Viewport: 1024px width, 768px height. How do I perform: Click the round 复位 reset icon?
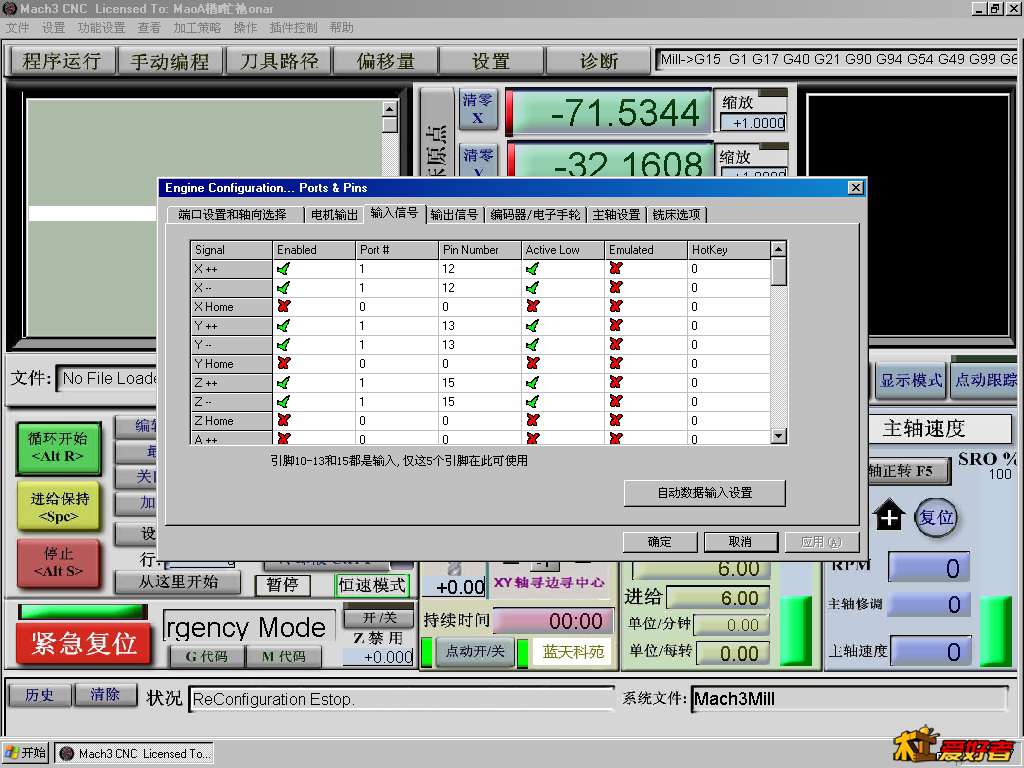[936, 517]
